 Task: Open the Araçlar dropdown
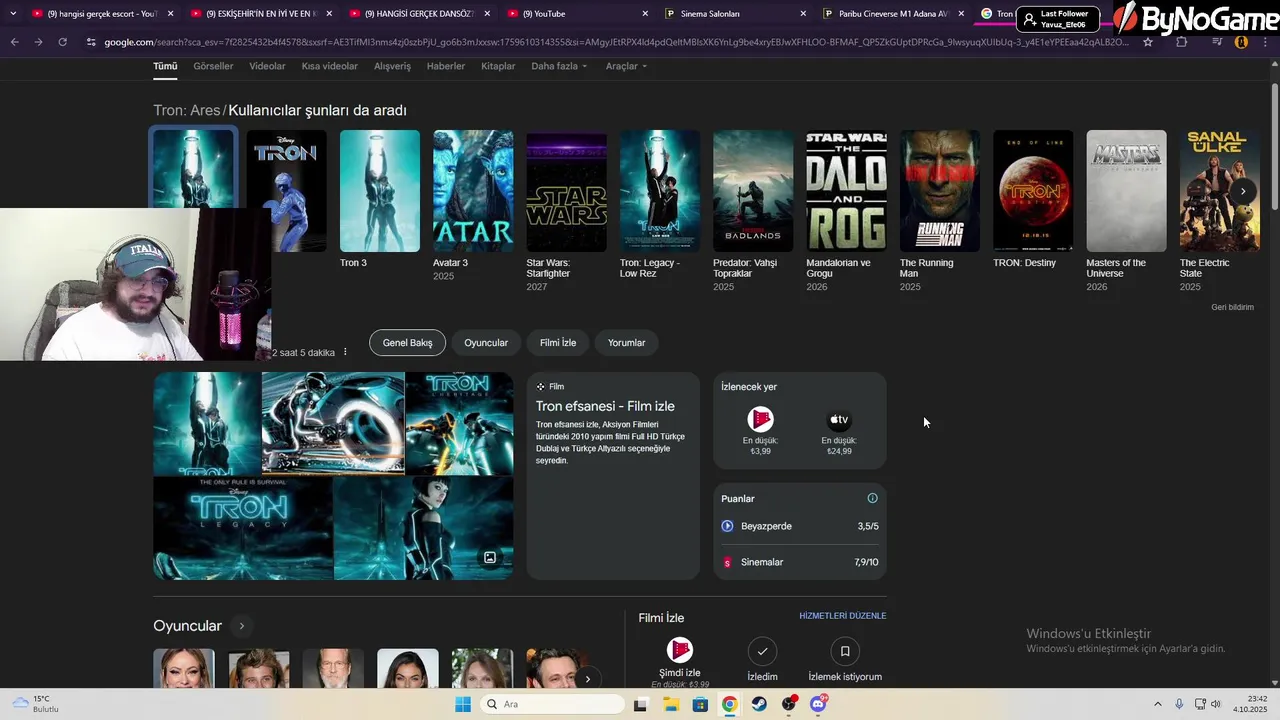point(626,66)
